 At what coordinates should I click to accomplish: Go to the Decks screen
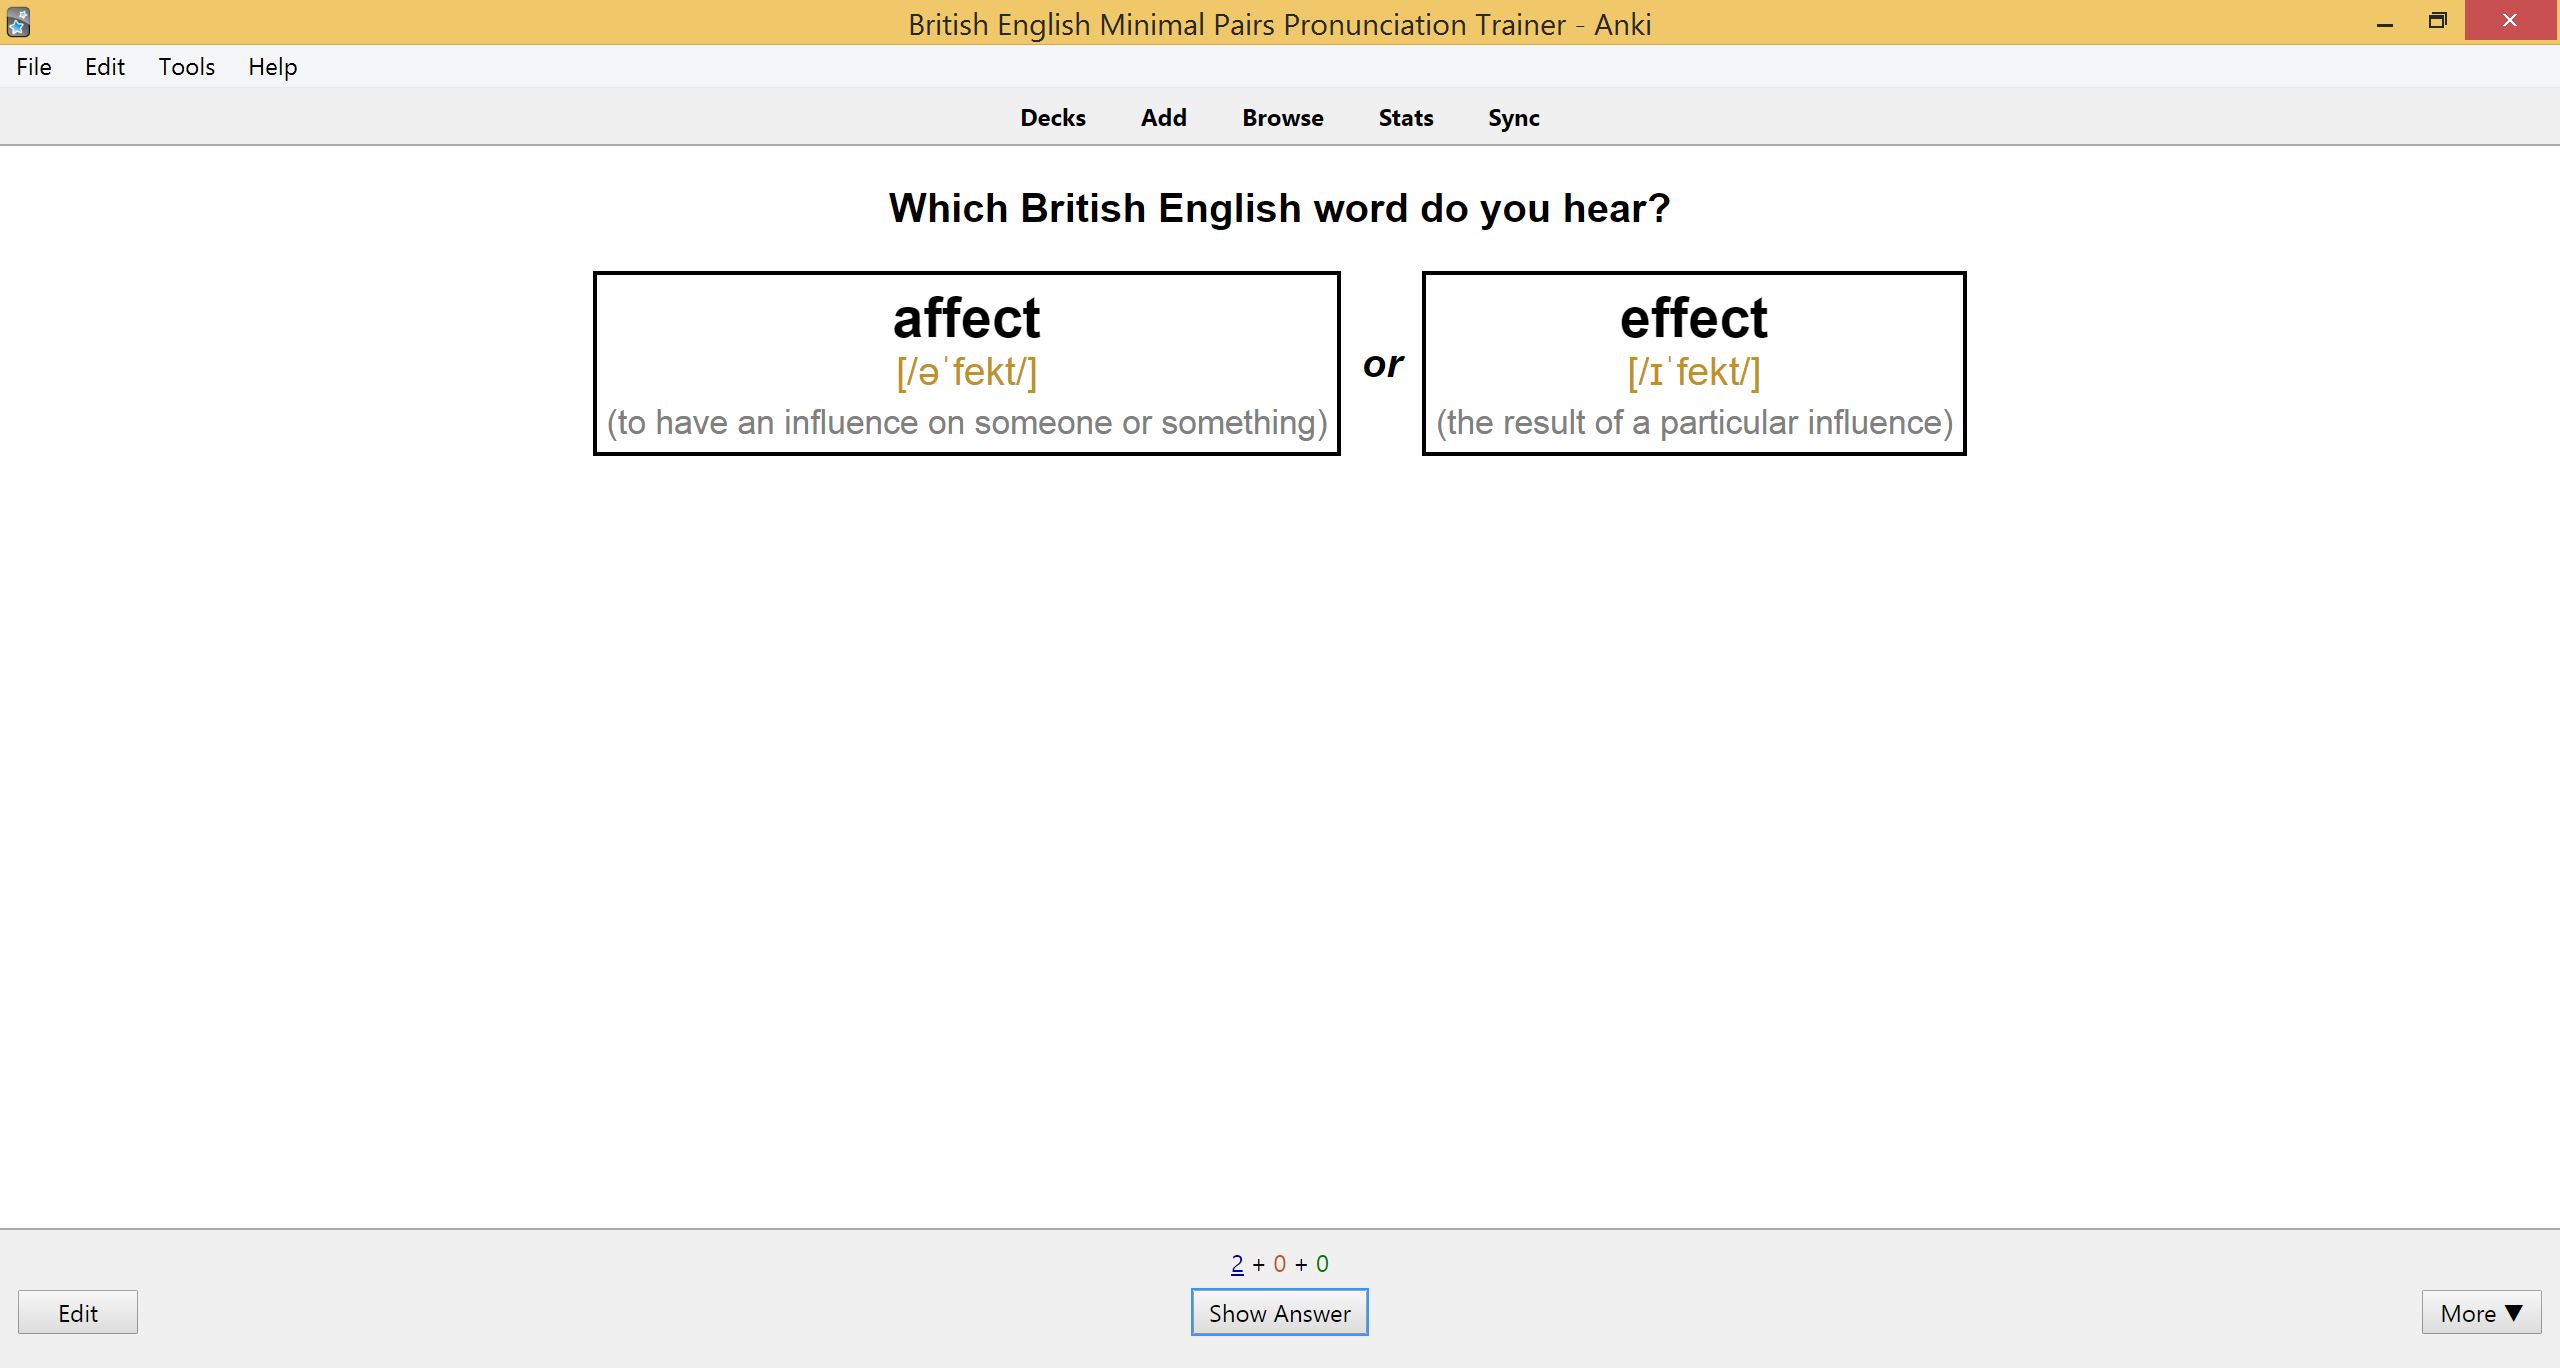[x=1052, y=118]
